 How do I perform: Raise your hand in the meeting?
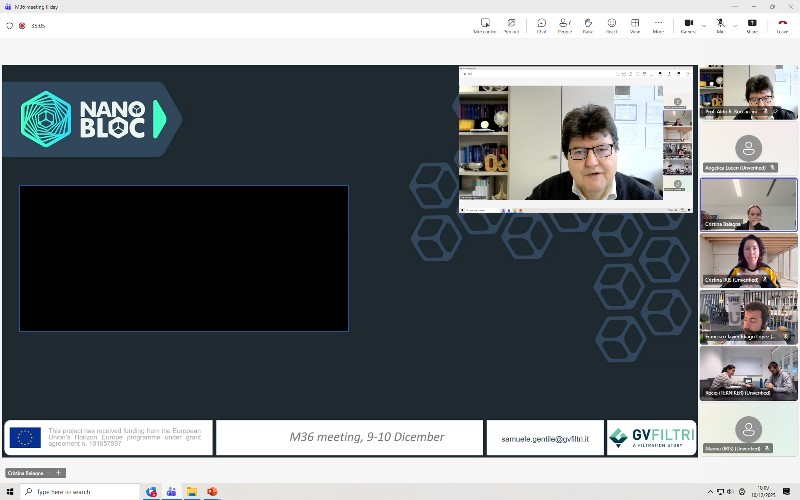pyautogui.click(x=588, y=25)
